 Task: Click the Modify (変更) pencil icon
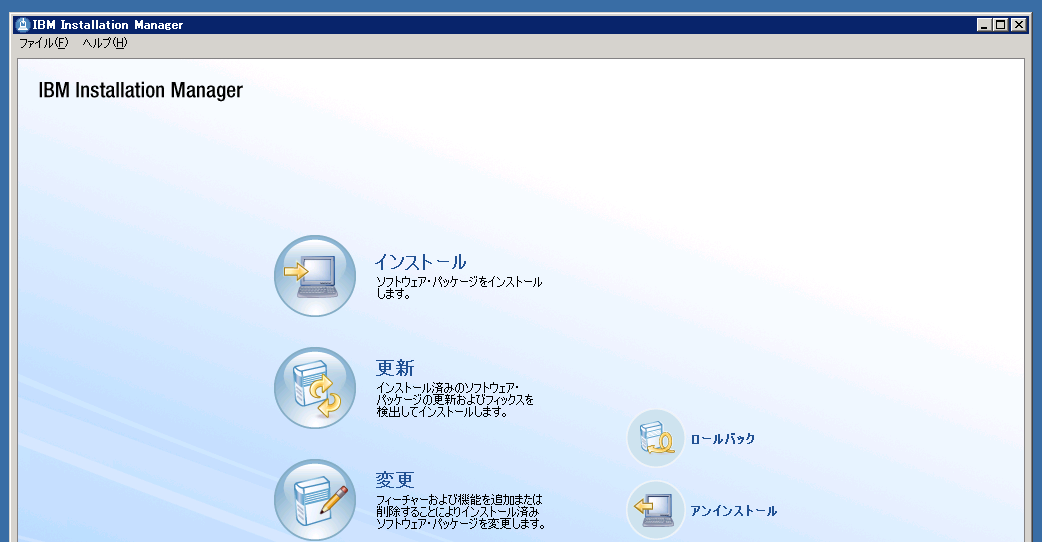click(x=315, y=500)
